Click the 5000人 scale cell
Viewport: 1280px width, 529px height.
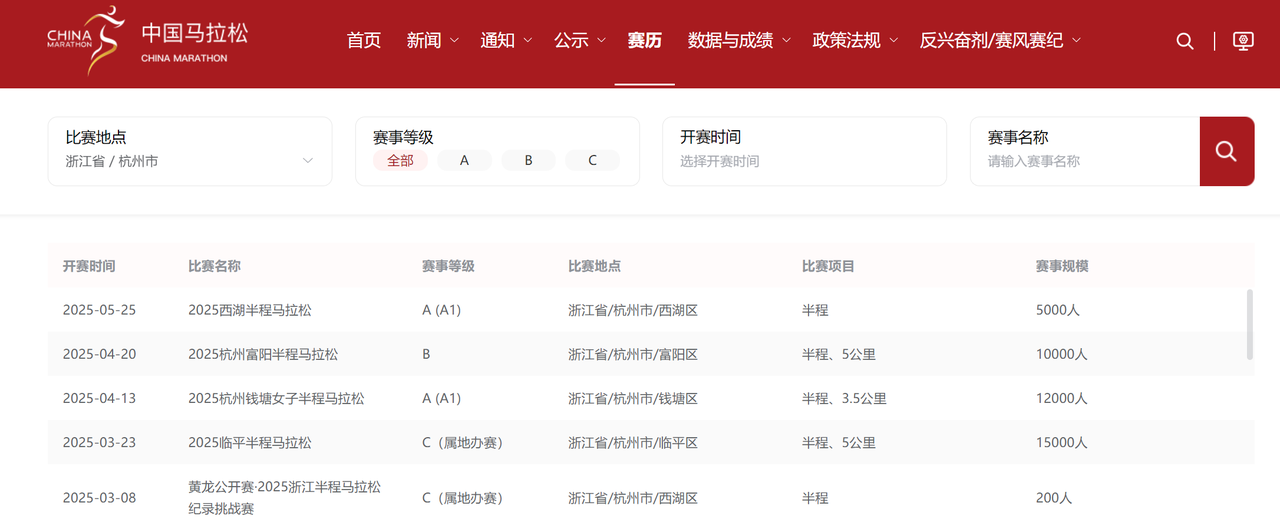pos(1058,310)
